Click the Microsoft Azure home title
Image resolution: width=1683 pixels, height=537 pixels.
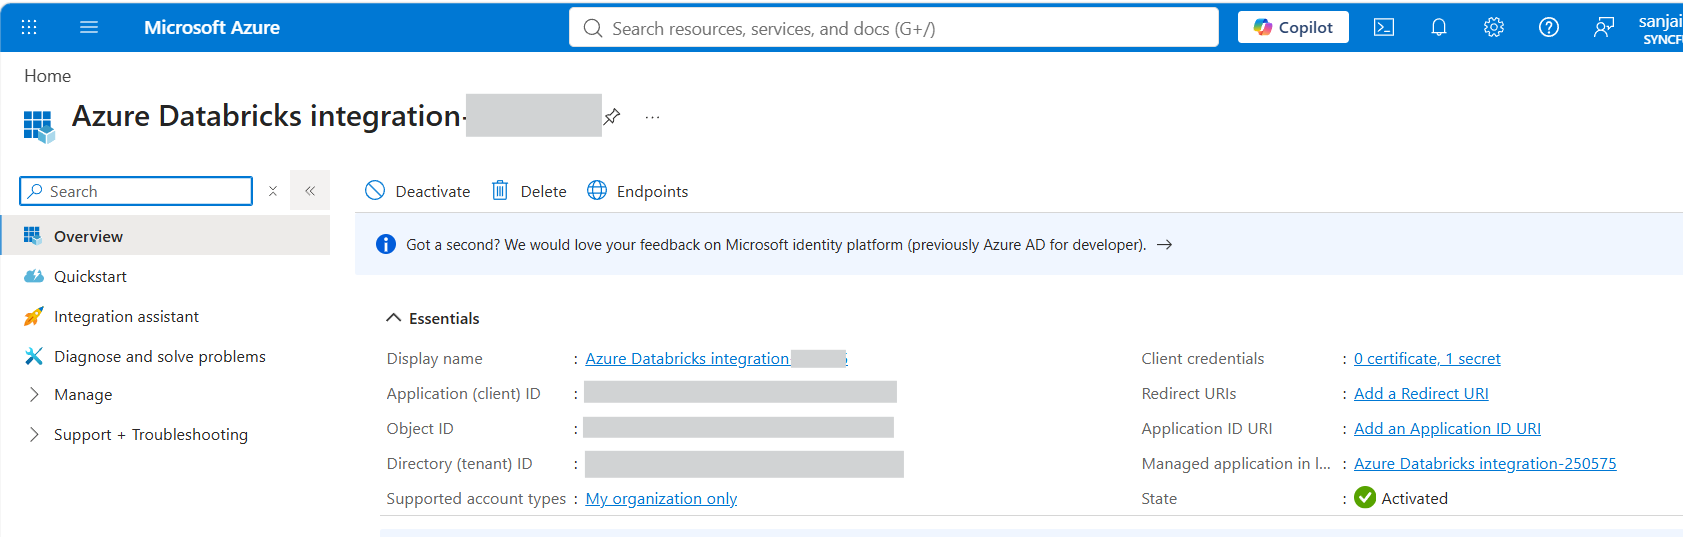212,28
